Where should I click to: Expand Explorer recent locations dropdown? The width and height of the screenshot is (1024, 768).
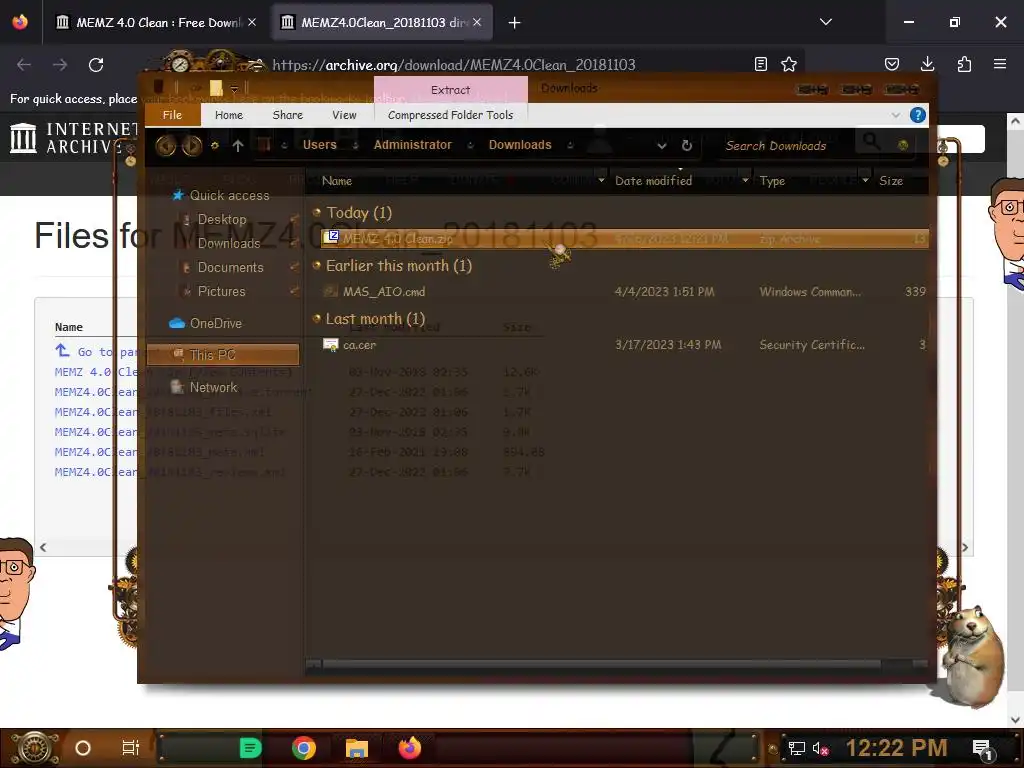pyautogui.click(x=662, y=146)
